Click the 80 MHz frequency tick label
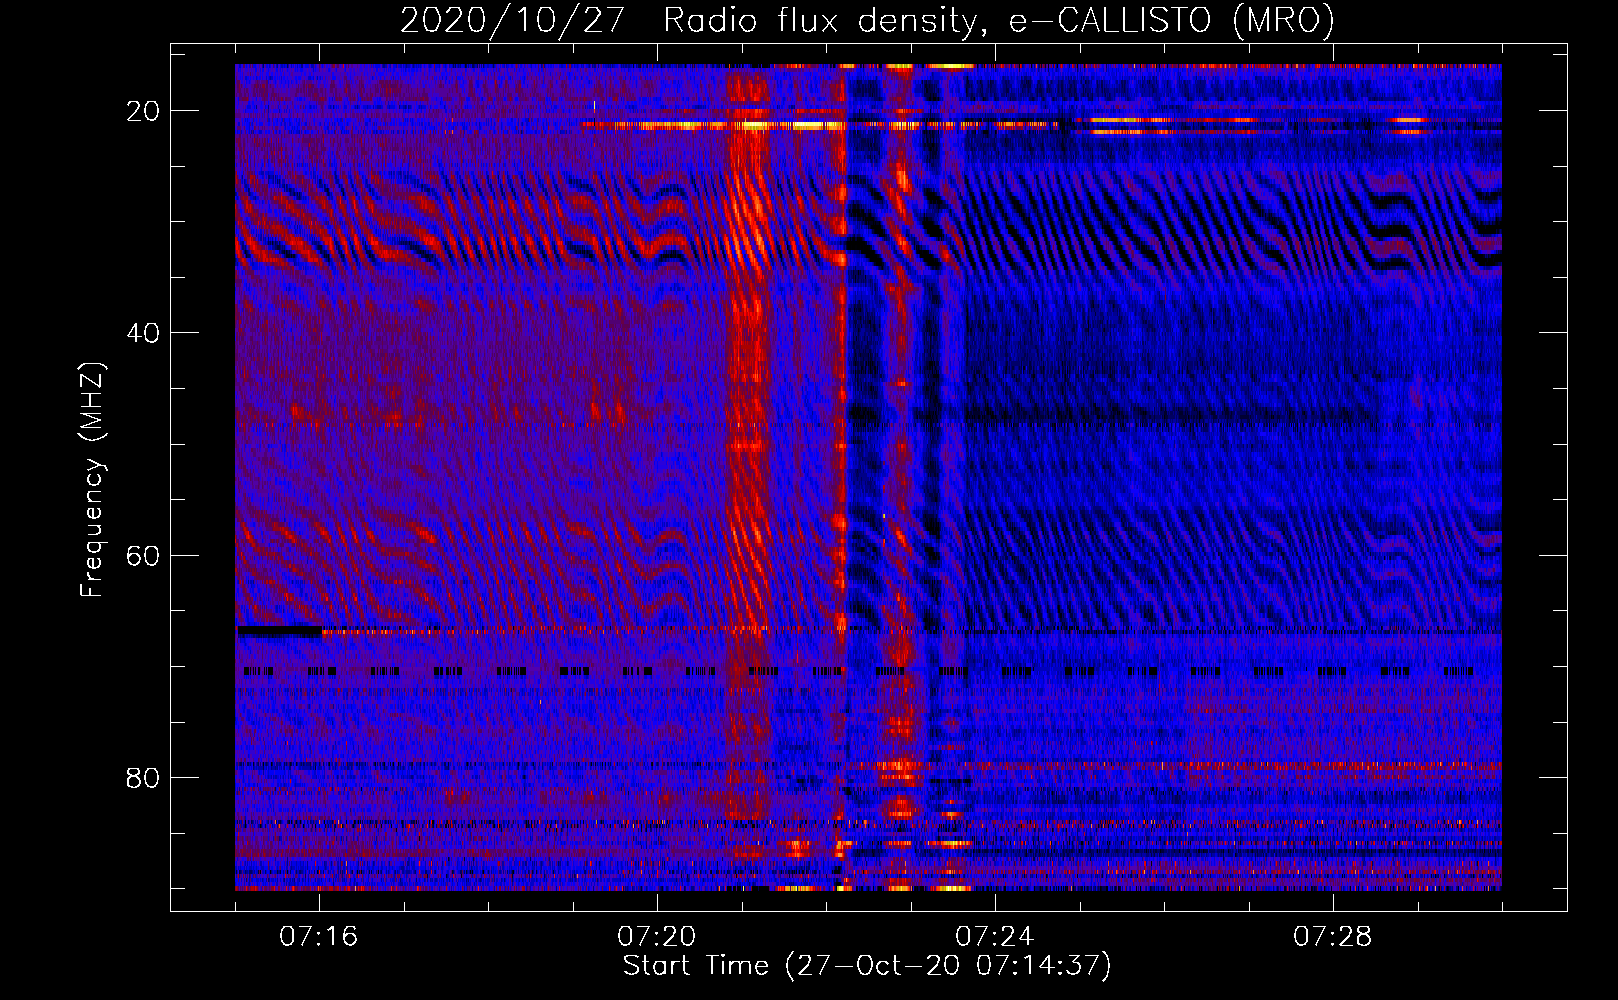Viewport: 1618px width, 1000px height. (x=144, y=778)
